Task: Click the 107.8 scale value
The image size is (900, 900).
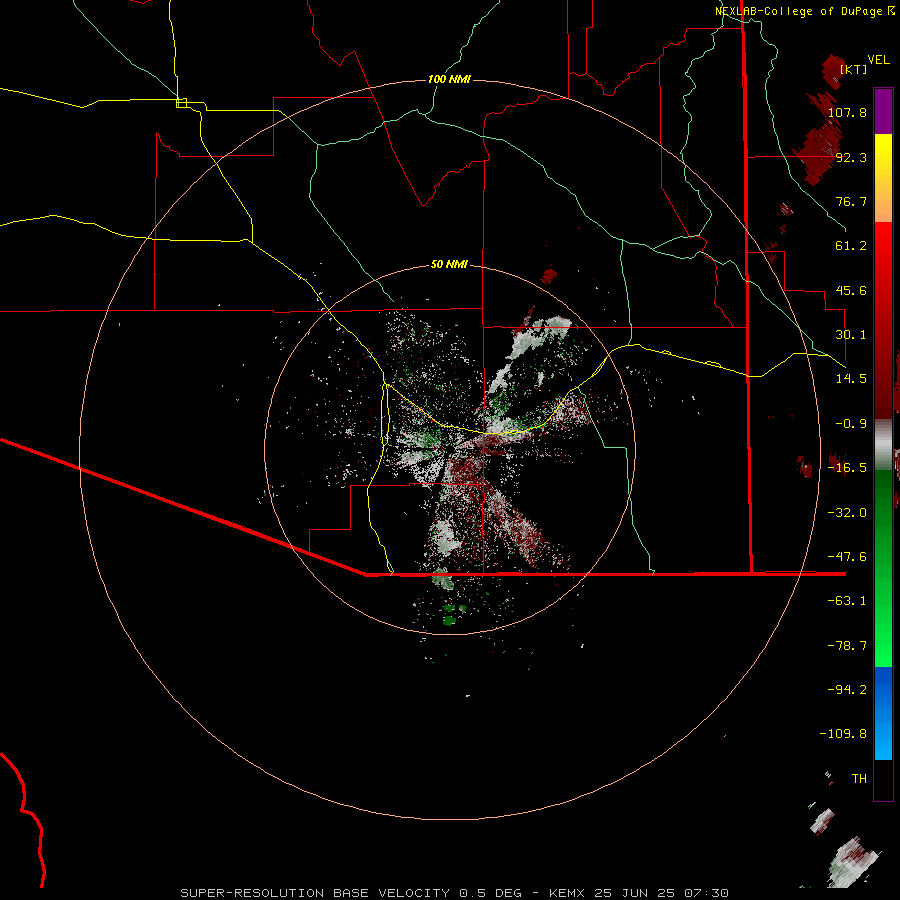Action: (x=847, y=112)
